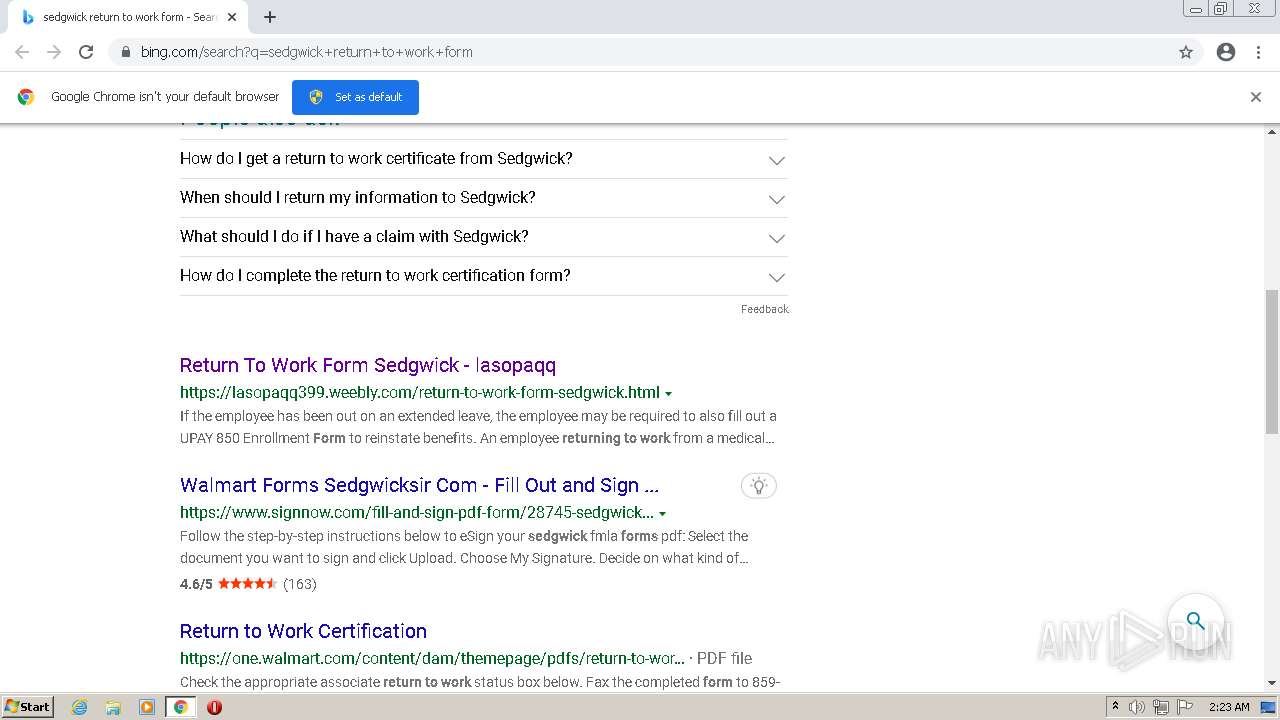Click the forward navigation arrow
Viewport: 1280px width, 720px height.
pos(54,52)
